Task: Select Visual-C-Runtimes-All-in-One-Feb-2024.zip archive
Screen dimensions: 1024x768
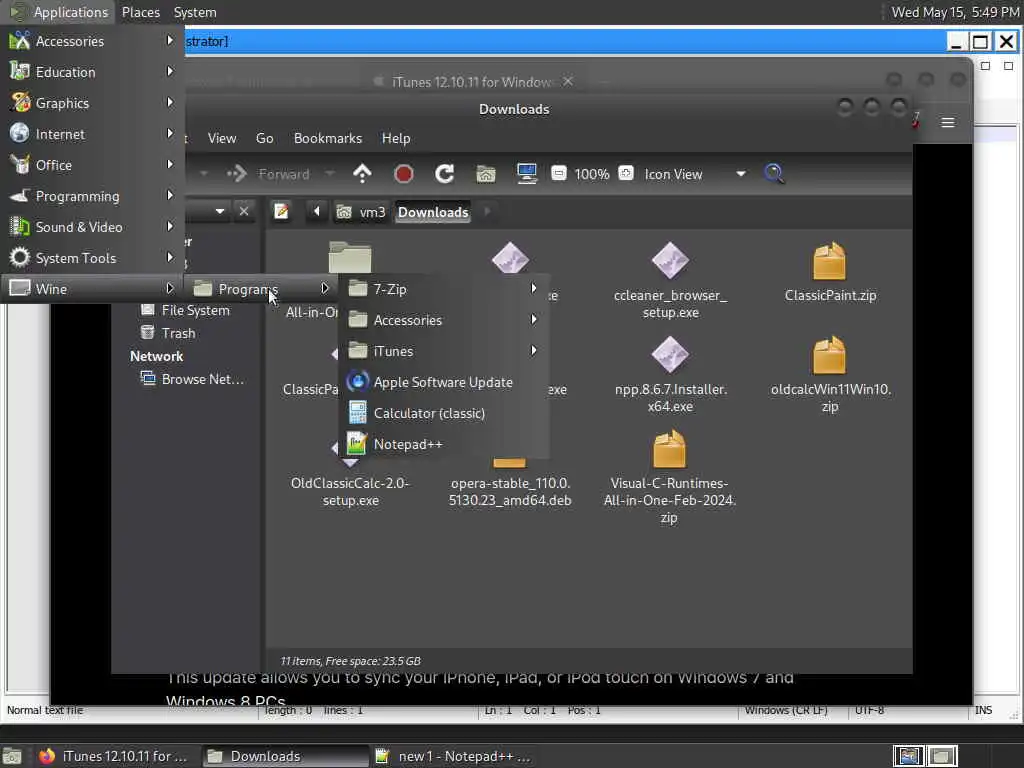Action: click(x=669, y=479)
